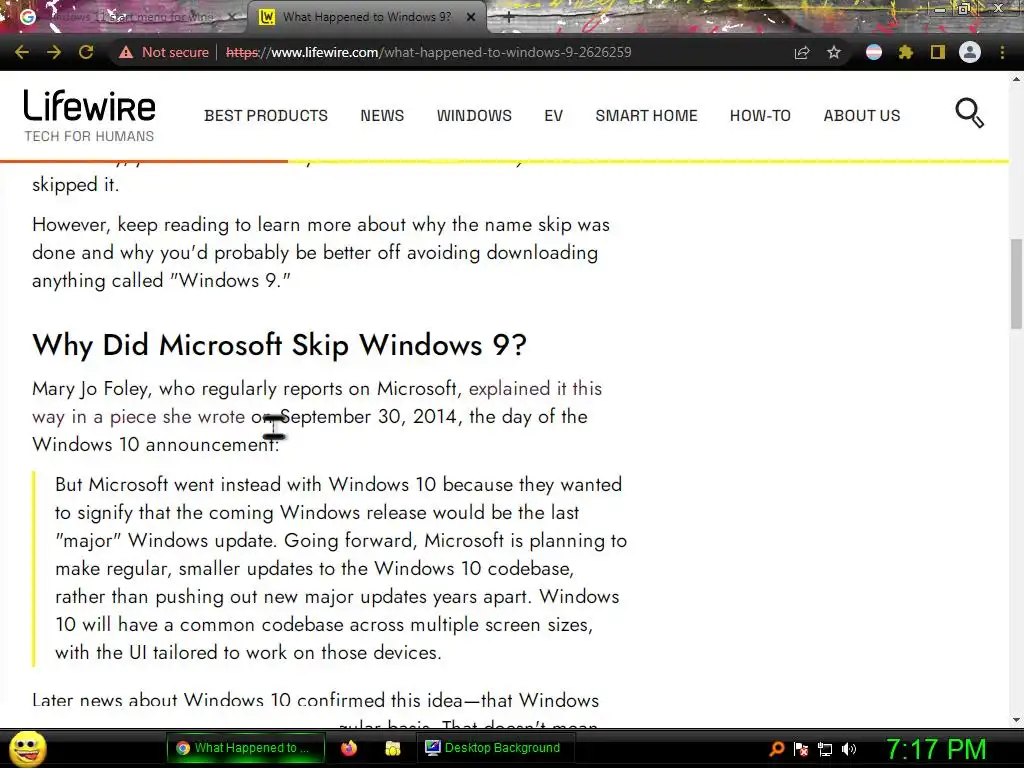The height and width of the screenshot is (768, 1024).
Task: Follow the 'explained it this way' link
Action: (535, 389)
